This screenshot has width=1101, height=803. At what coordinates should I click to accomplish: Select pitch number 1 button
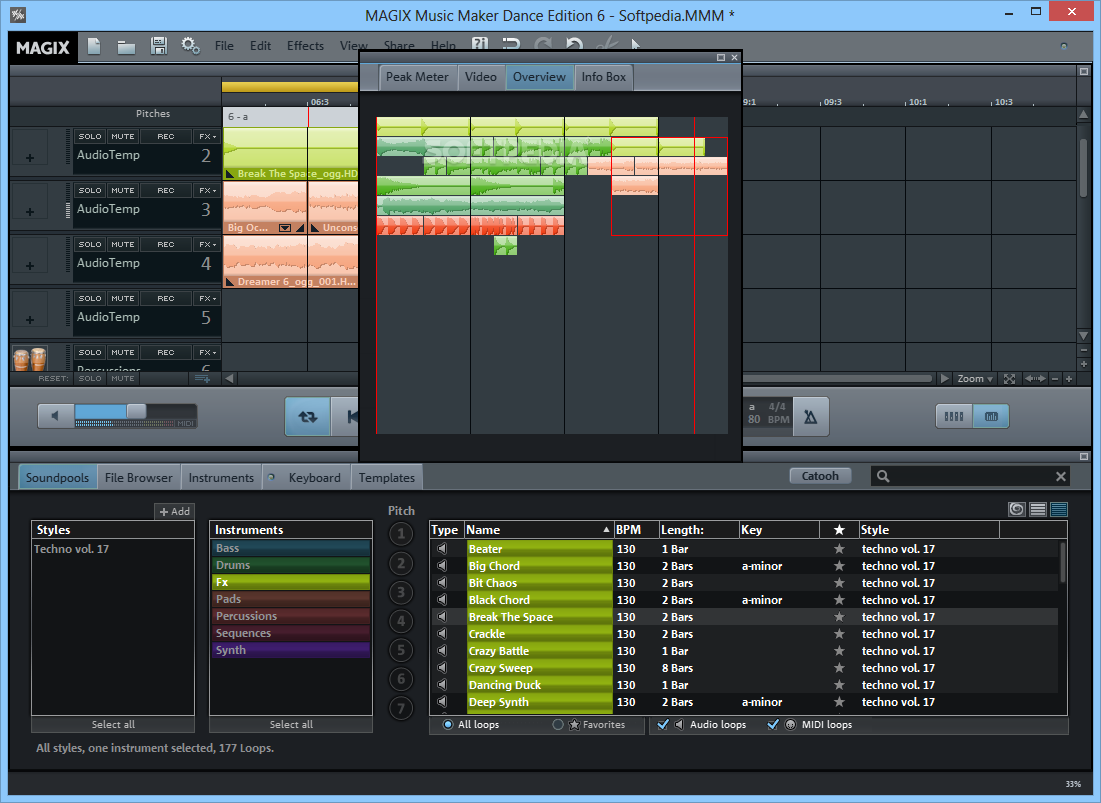[401, 534]
